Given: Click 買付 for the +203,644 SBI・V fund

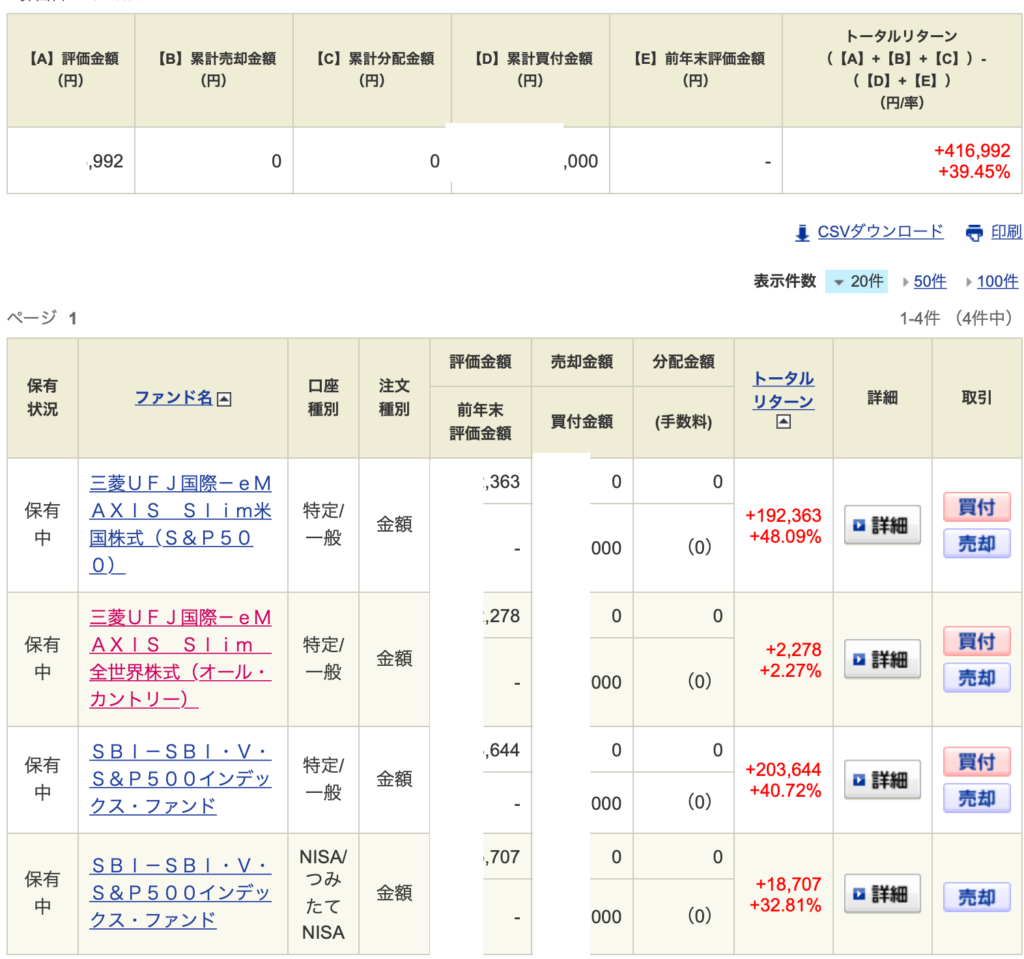Looking at the screenshot, I should pos(976,761).
